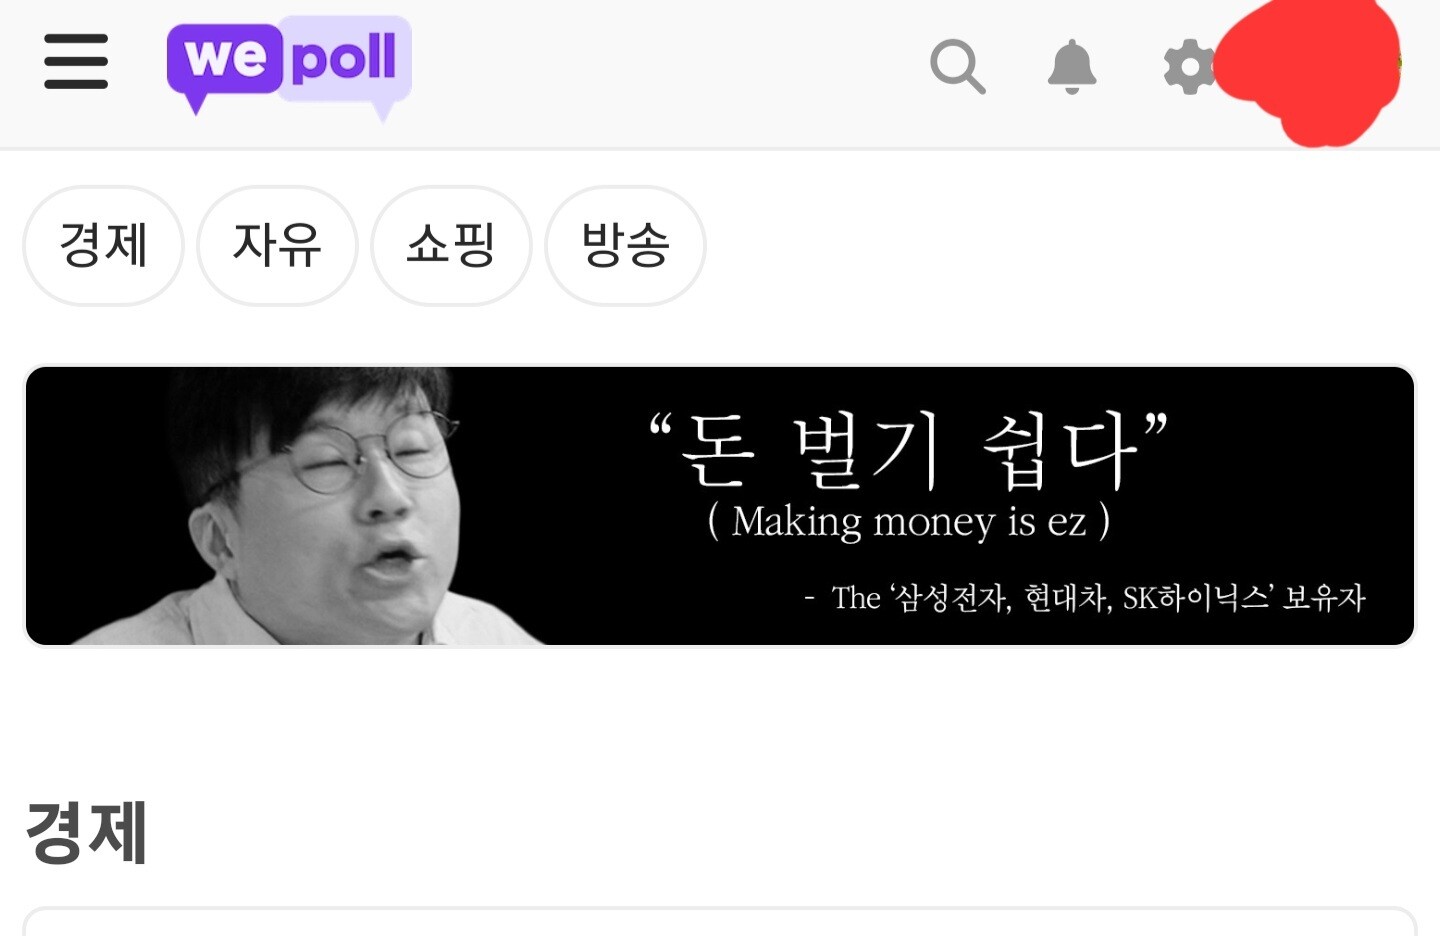1440x936 pixels.
Task: Click the "Making money is ez" subtitle
Action: (x=908, y=521)
